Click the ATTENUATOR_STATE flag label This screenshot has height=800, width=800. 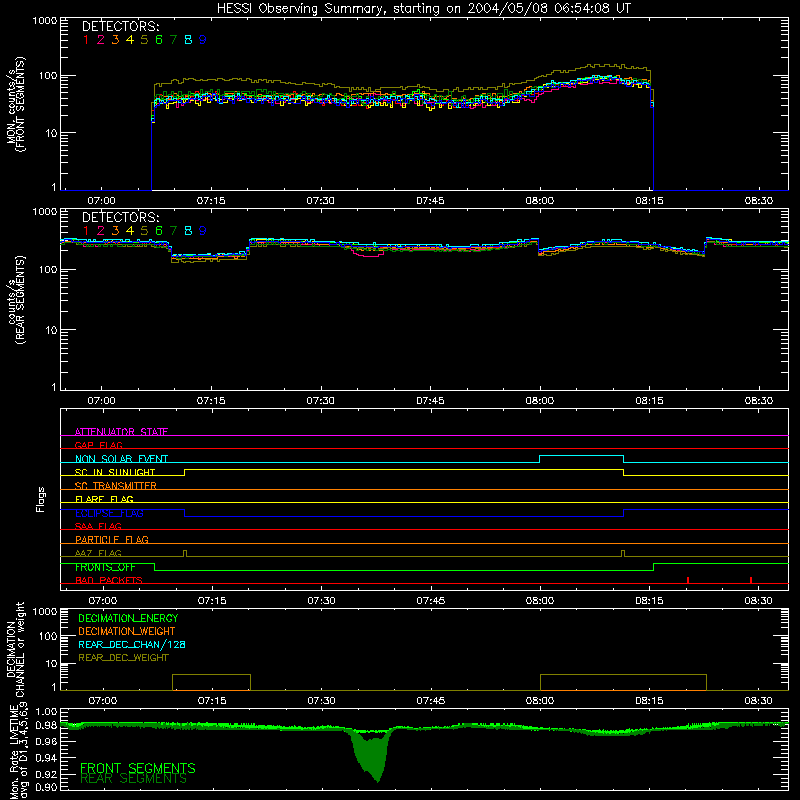click(x=121, y=432)
